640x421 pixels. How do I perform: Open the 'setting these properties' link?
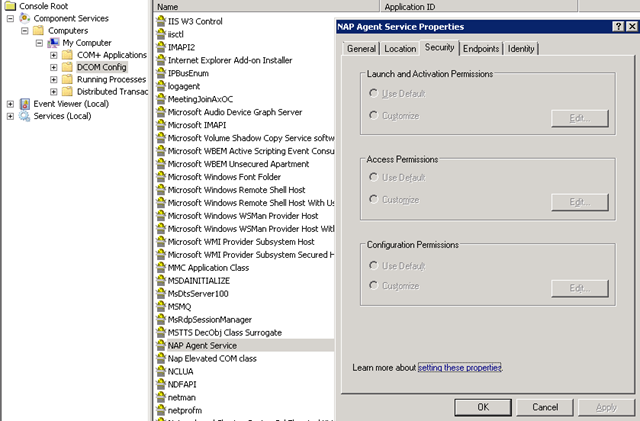pyautogui.click(x=460, y=368)
